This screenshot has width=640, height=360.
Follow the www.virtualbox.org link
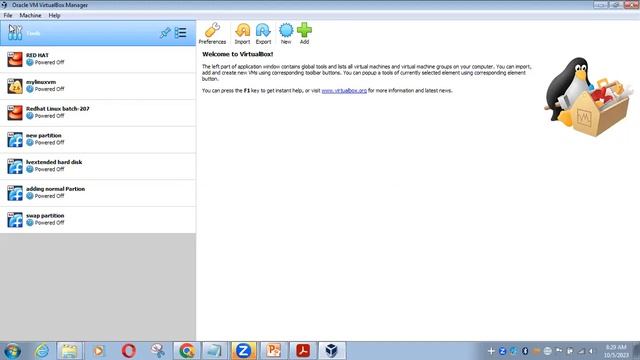tap(344, 91)
